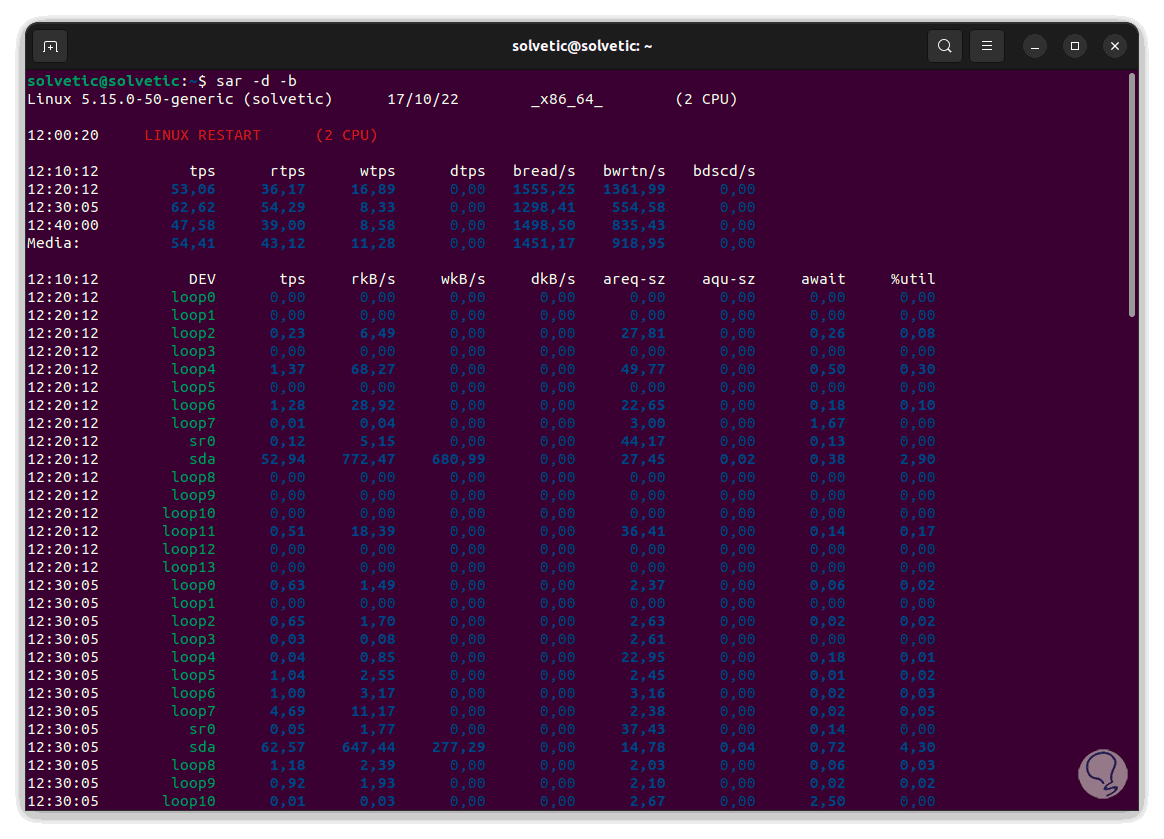Click the tps value 62,57
The width and height of the screenshot is (1164, 839).
[x=283, y=748]
